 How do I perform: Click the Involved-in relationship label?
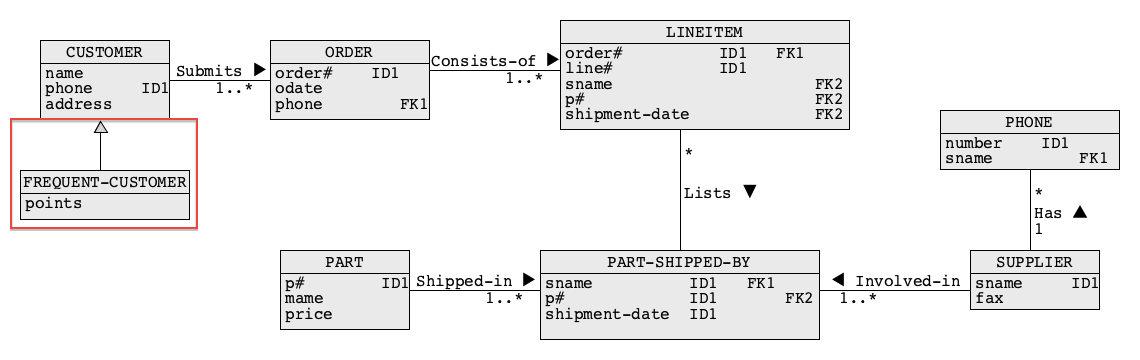(907, 281)
